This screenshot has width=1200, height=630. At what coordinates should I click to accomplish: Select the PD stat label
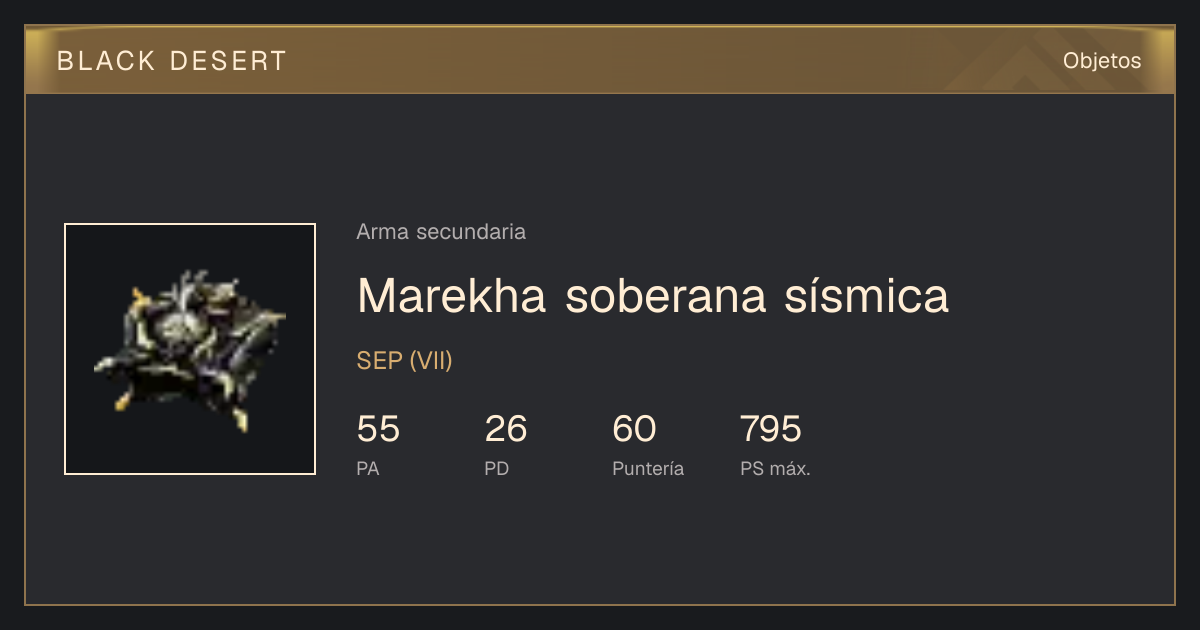[497, 469]
